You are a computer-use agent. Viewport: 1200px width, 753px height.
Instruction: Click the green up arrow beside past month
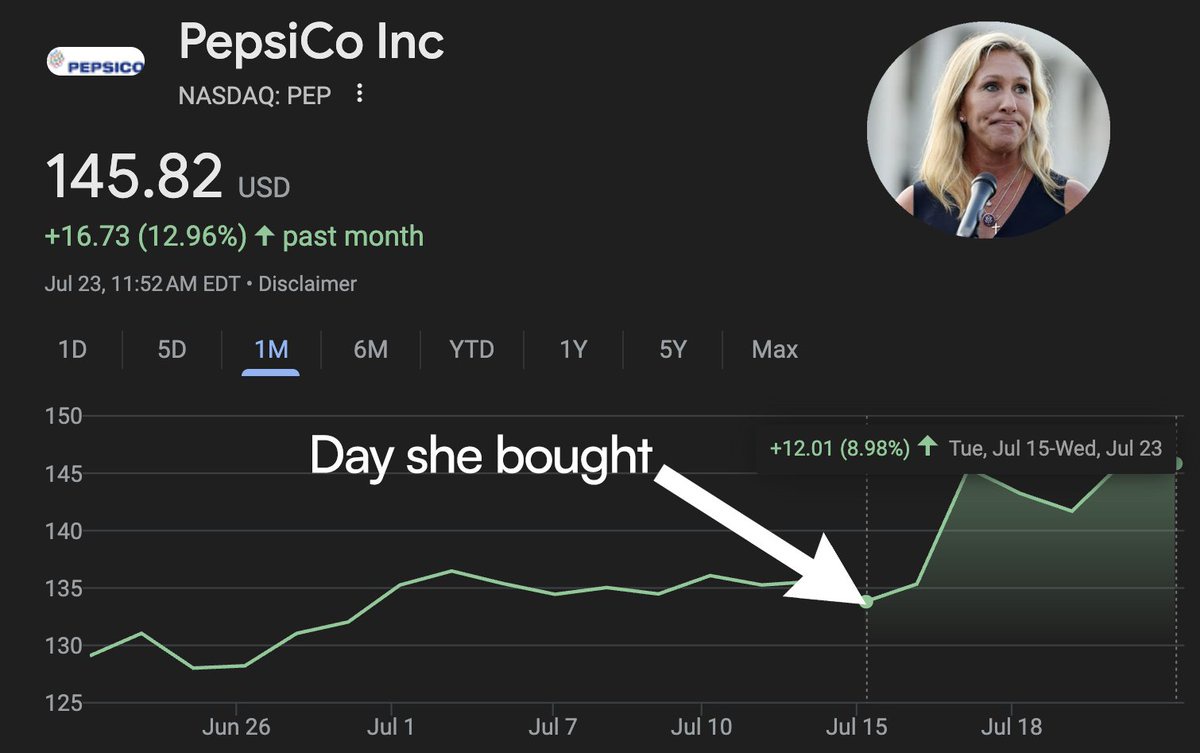click(x=265, y=237)
